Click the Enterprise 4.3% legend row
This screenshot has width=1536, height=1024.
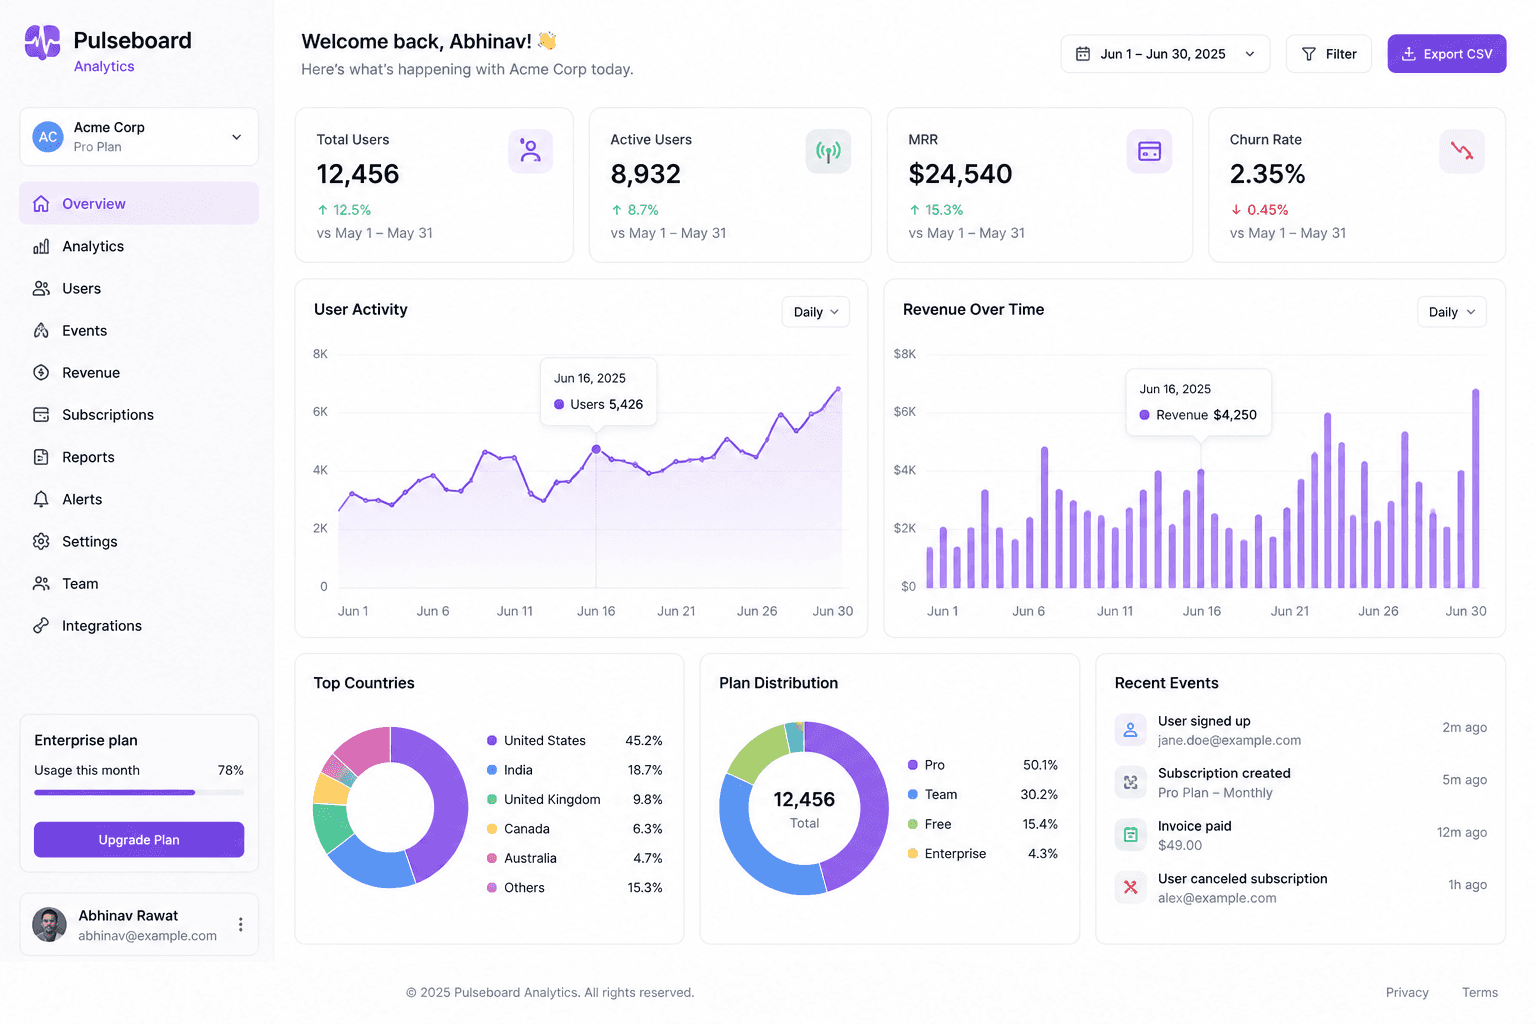(983, 854)
